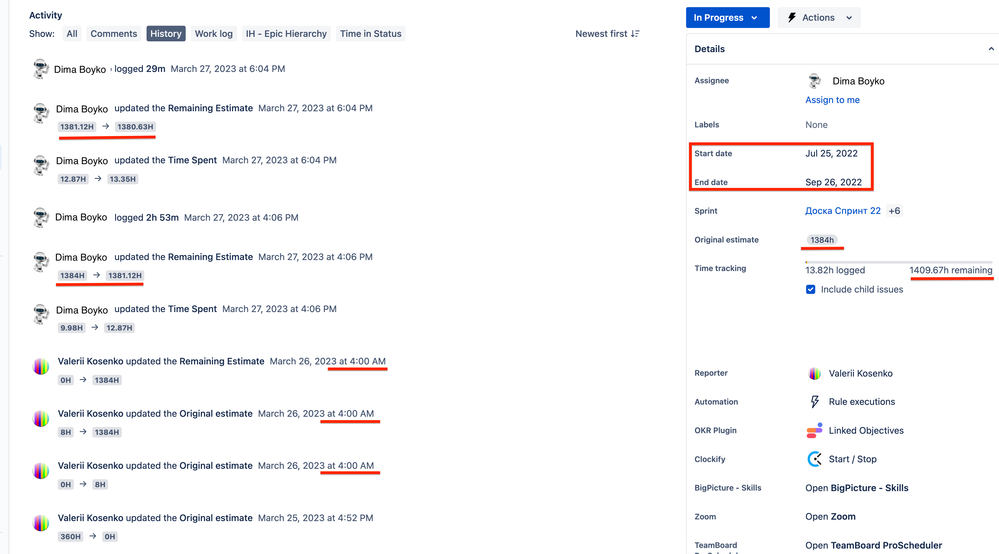The height and width of the screenshot is (554, 999).
Task: Click the March 25, 2023 at 4:52 PM timestamp
Action: (315, 518)
